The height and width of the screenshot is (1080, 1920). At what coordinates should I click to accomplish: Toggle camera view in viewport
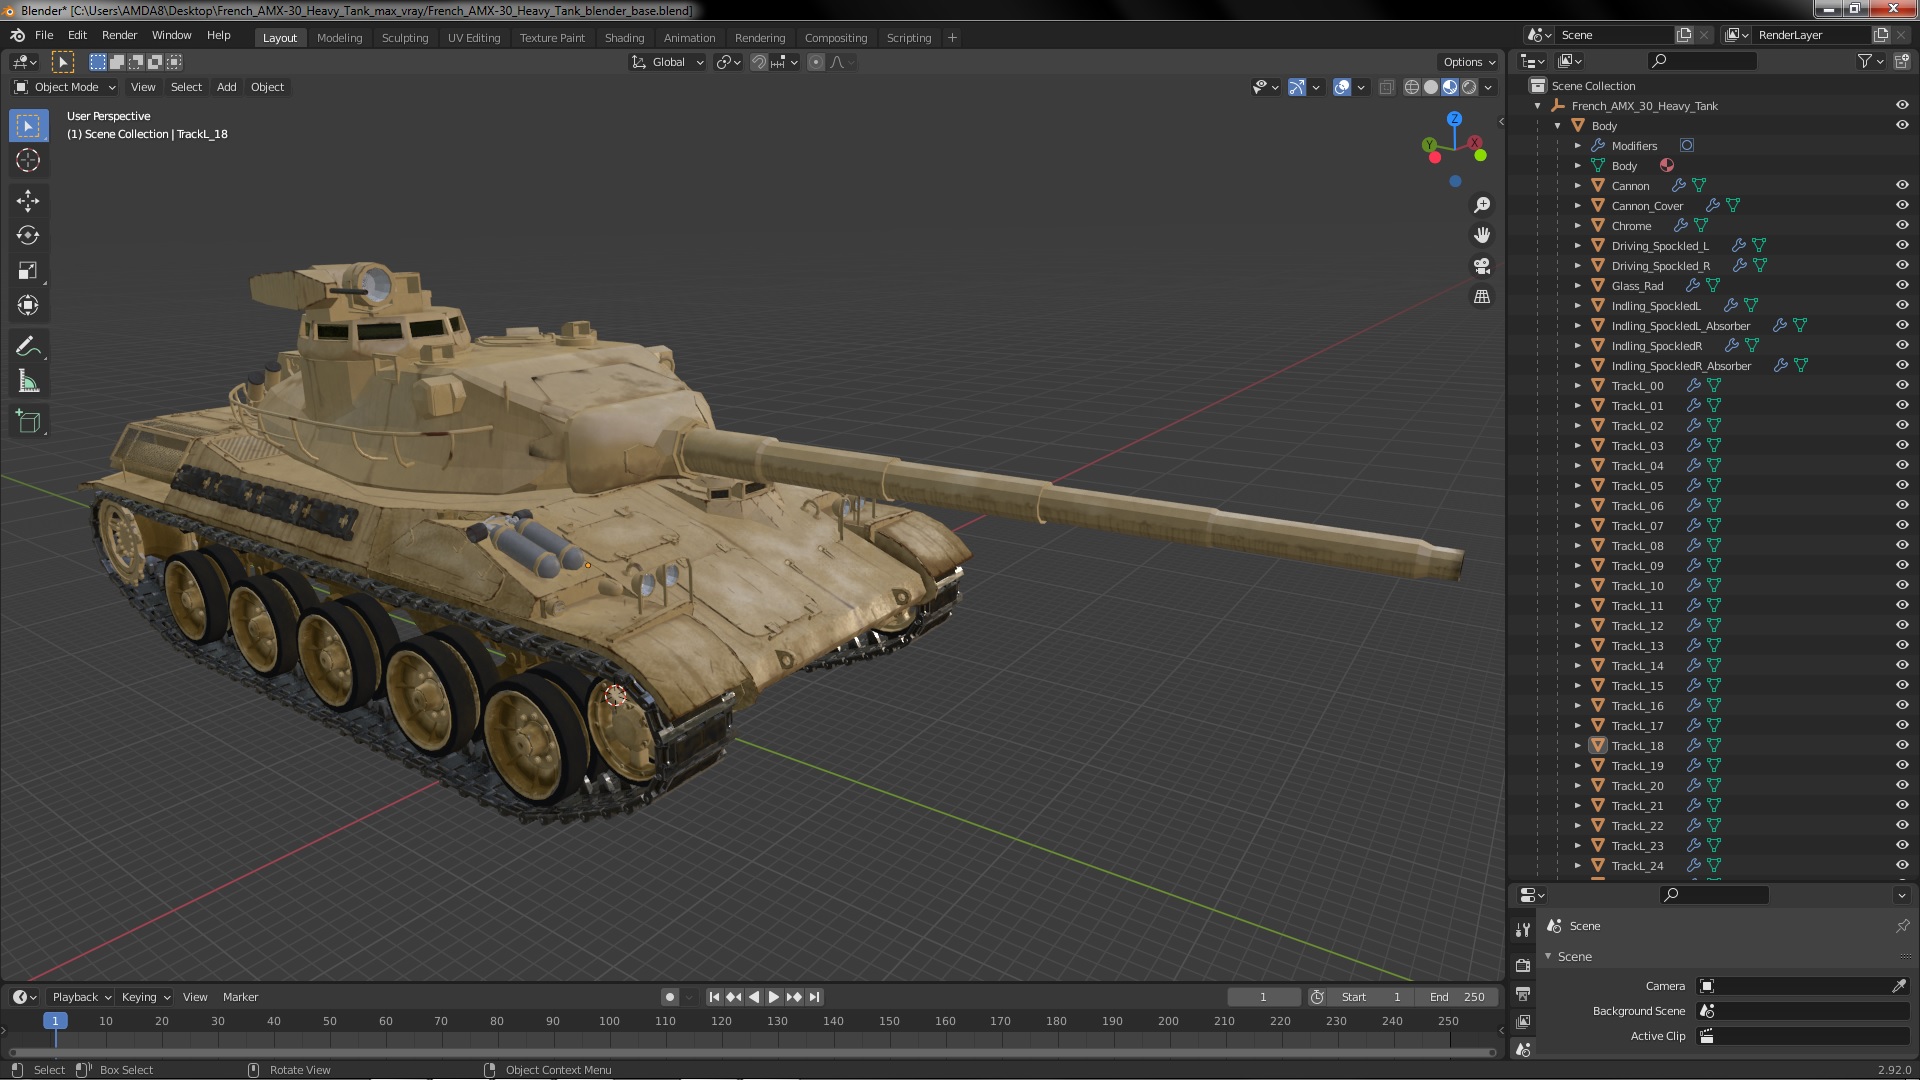click(x=1482, y=266)
